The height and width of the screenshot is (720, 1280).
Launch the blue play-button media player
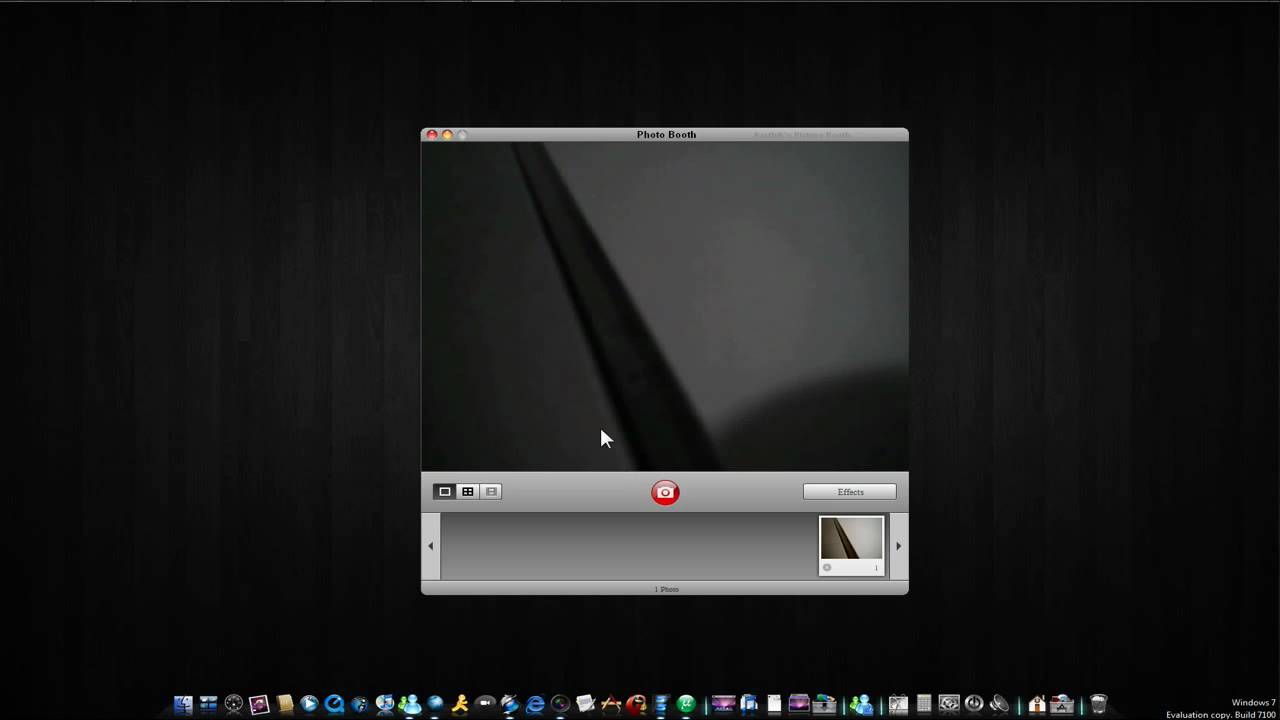click(309, 704)
